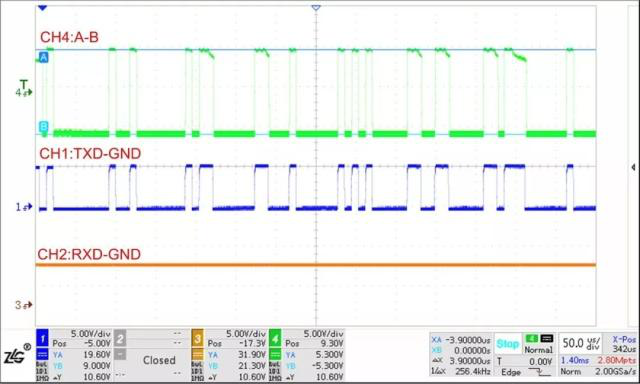This screenshot has height=384, width=640.
Task: Toggle channel 3 coupling icon
Action: click(197, 354)
